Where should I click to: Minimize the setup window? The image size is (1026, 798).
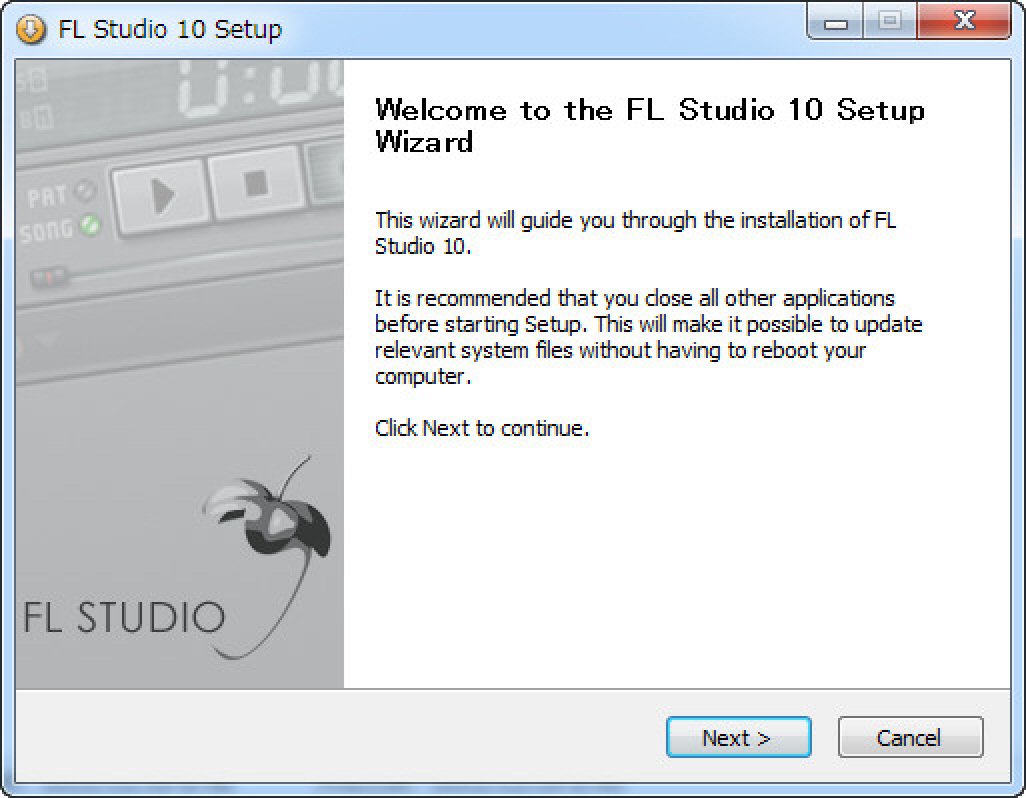[x=835, y=23]
